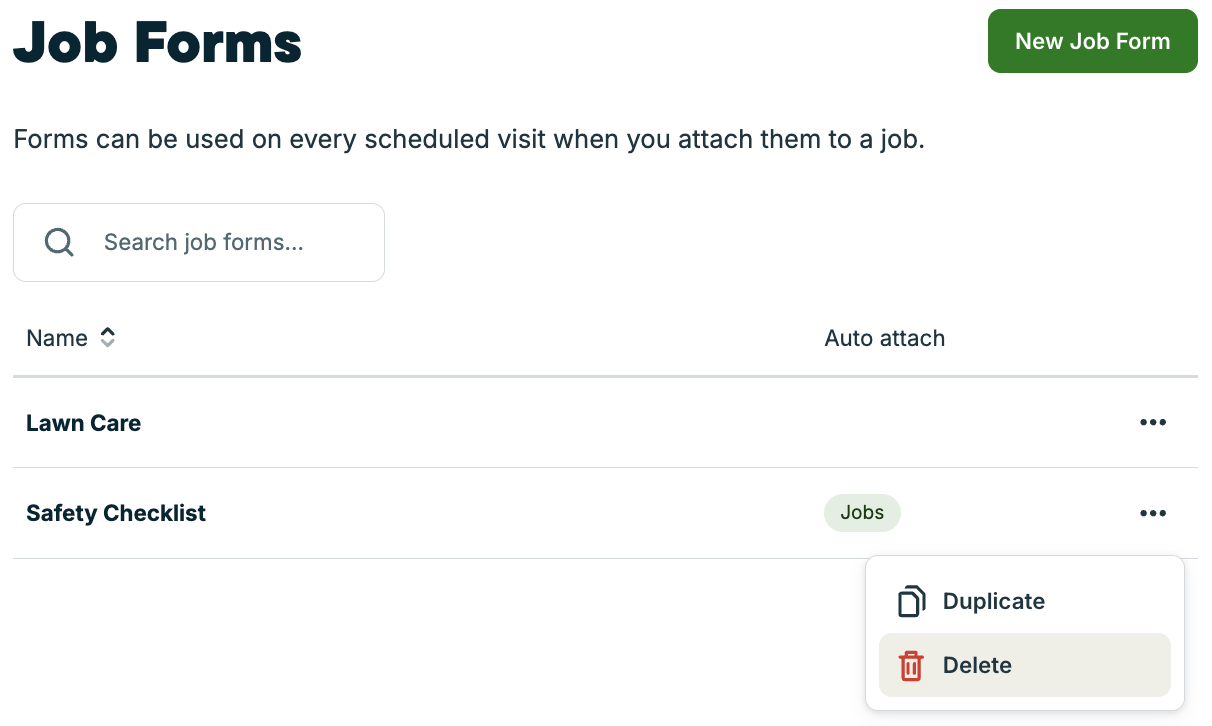Open the Lawn Care more options ellipsis
The width and height of the screenshot is (1212, 726).
pyautogui.click(x=1153, y=423)
